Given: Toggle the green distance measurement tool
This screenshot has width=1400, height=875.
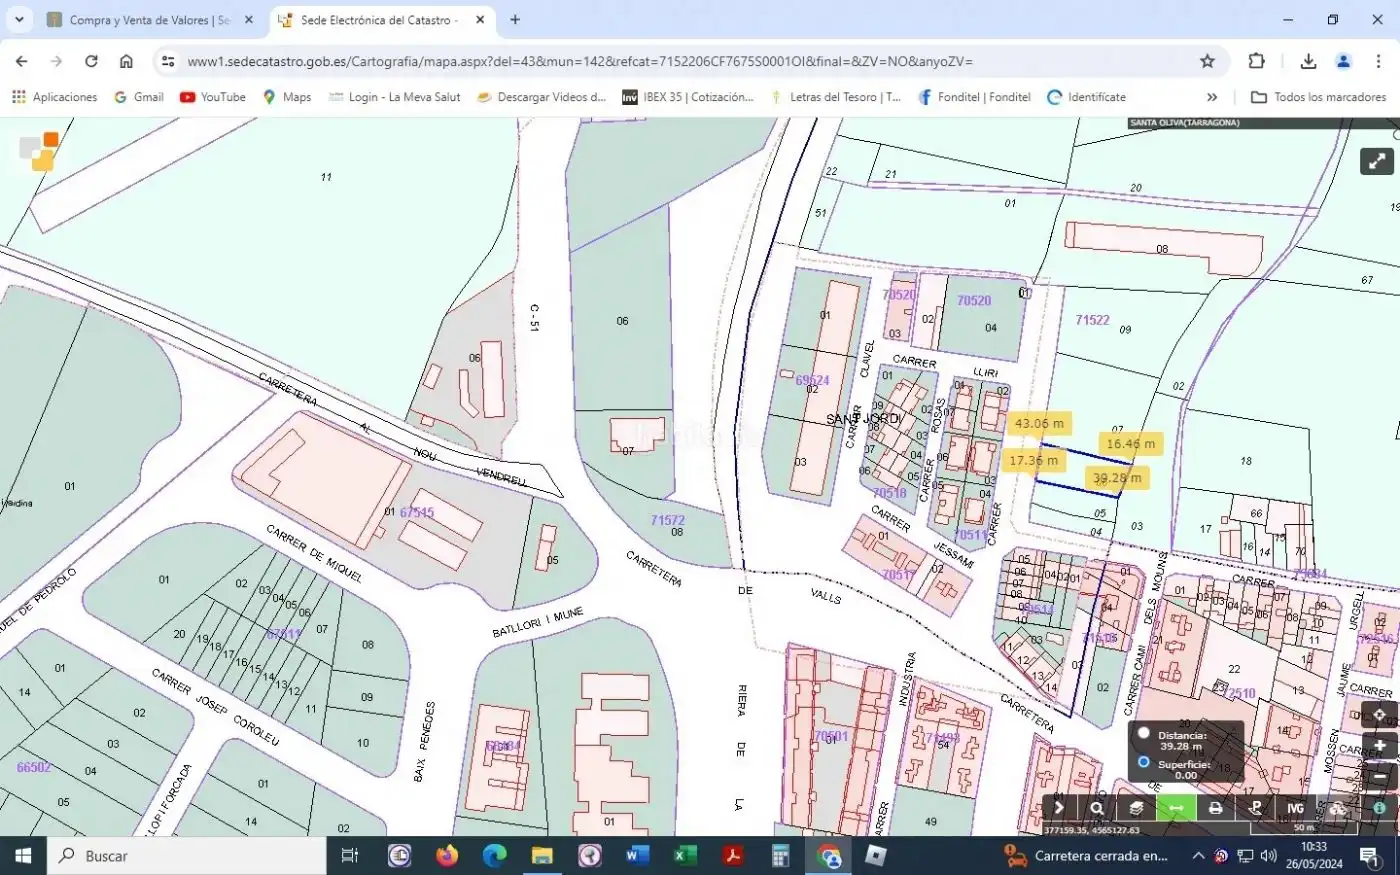Looking at the screenshot, I should [1176, 808].
